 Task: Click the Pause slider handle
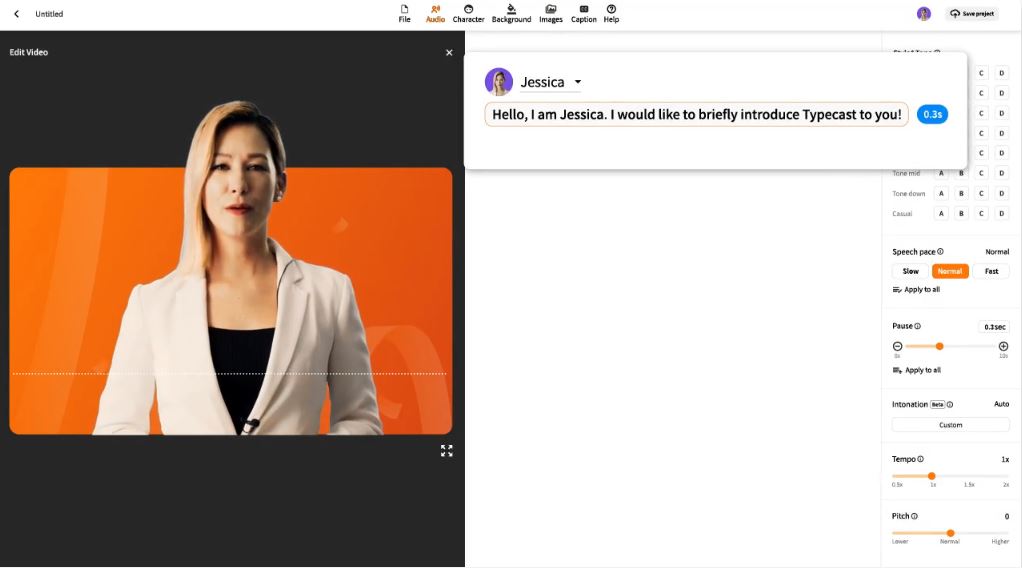(x=940, y=346)
